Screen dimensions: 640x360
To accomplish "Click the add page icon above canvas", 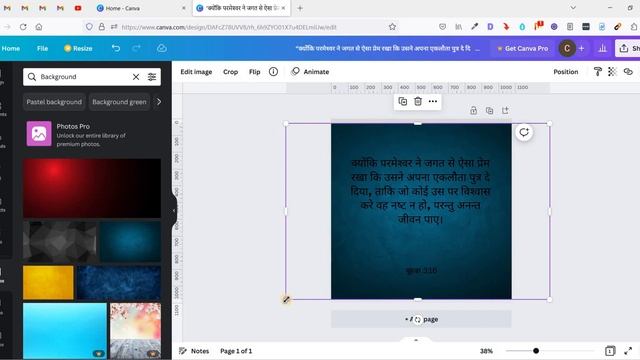I will 505,111.
